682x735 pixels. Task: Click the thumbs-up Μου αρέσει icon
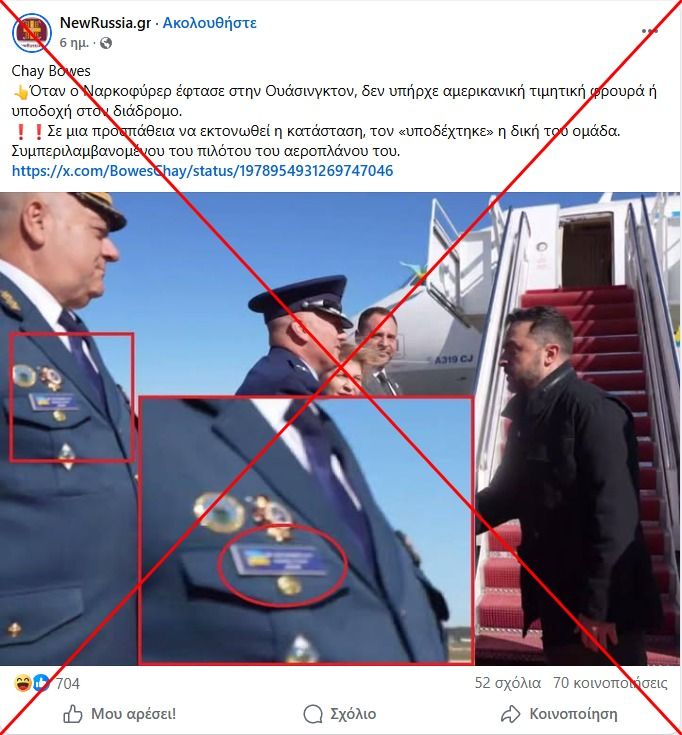click(x=73, y=714)
